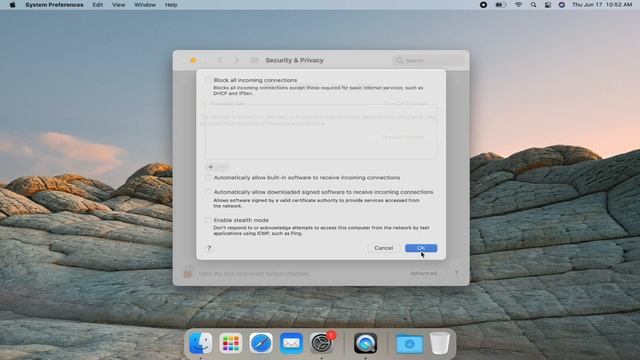
Task: Open Finder from the Dock
Action: pyautogui.click(x=200, y=343)
